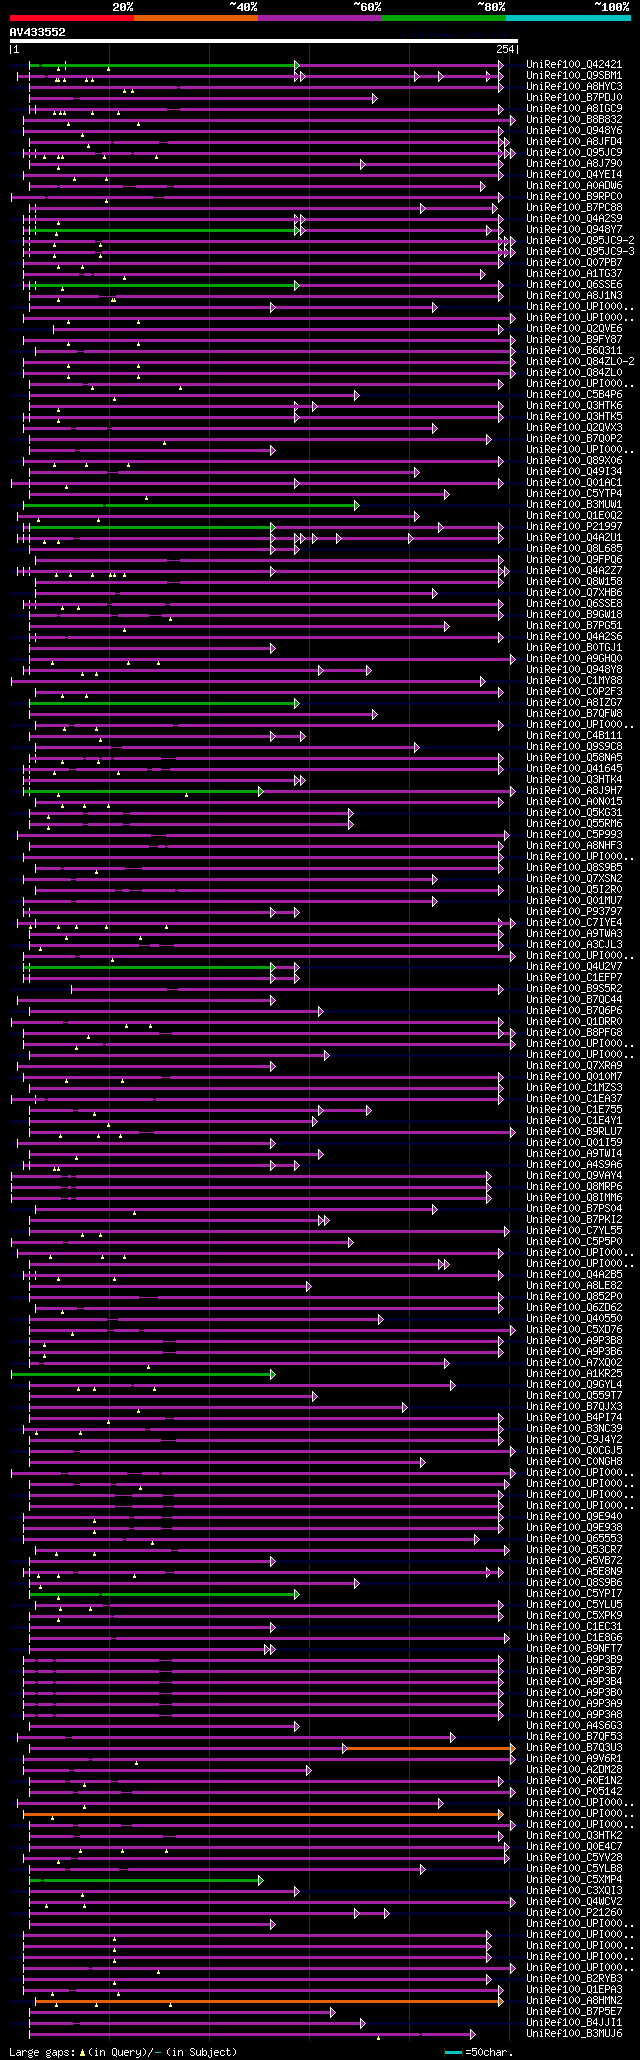640x2060 pixels.
Task: Open hit UniRef100_B7PDJ0
Action: (574, 97)
